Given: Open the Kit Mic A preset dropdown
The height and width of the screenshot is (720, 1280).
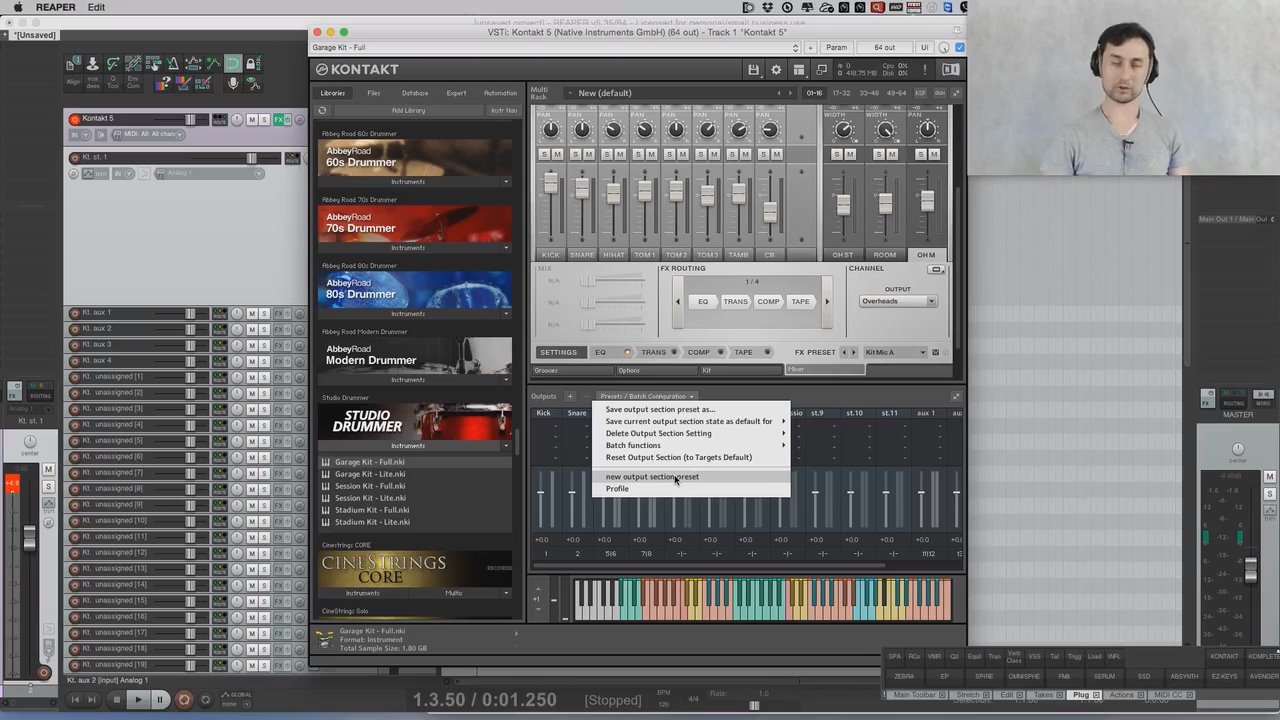Looking at the screenshot, I should 894,352.
